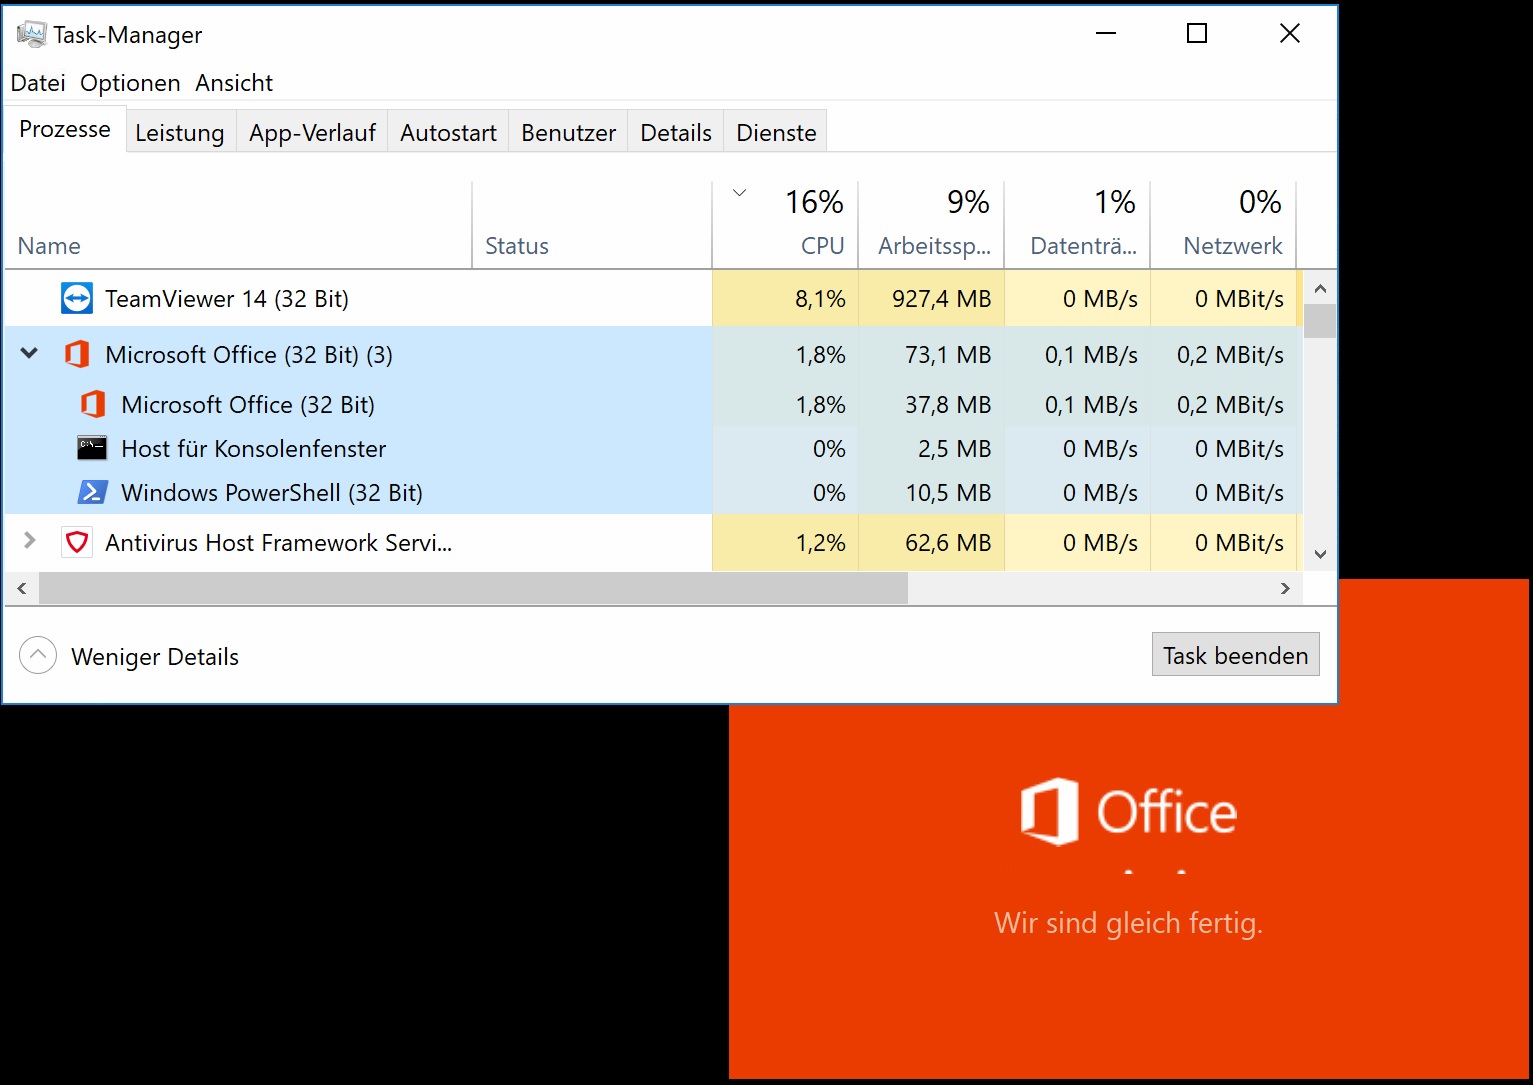Click the Task-Manager title bar icon
1533x1085 pixels.
tap(31, 34)
